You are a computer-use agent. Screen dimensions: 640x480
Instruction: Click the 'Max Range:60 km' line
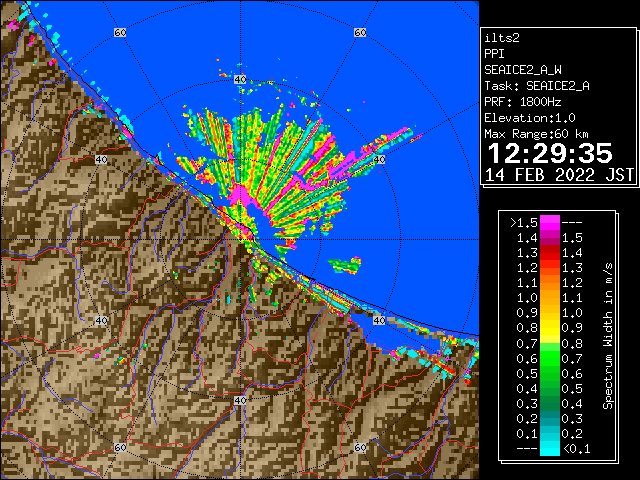point(536,134)
